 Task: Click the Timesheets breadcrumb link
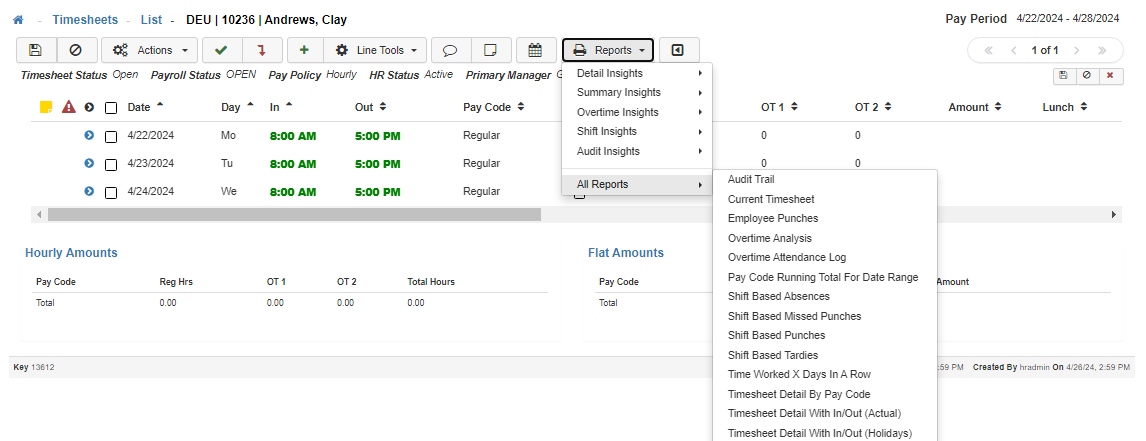coord(85,20)
